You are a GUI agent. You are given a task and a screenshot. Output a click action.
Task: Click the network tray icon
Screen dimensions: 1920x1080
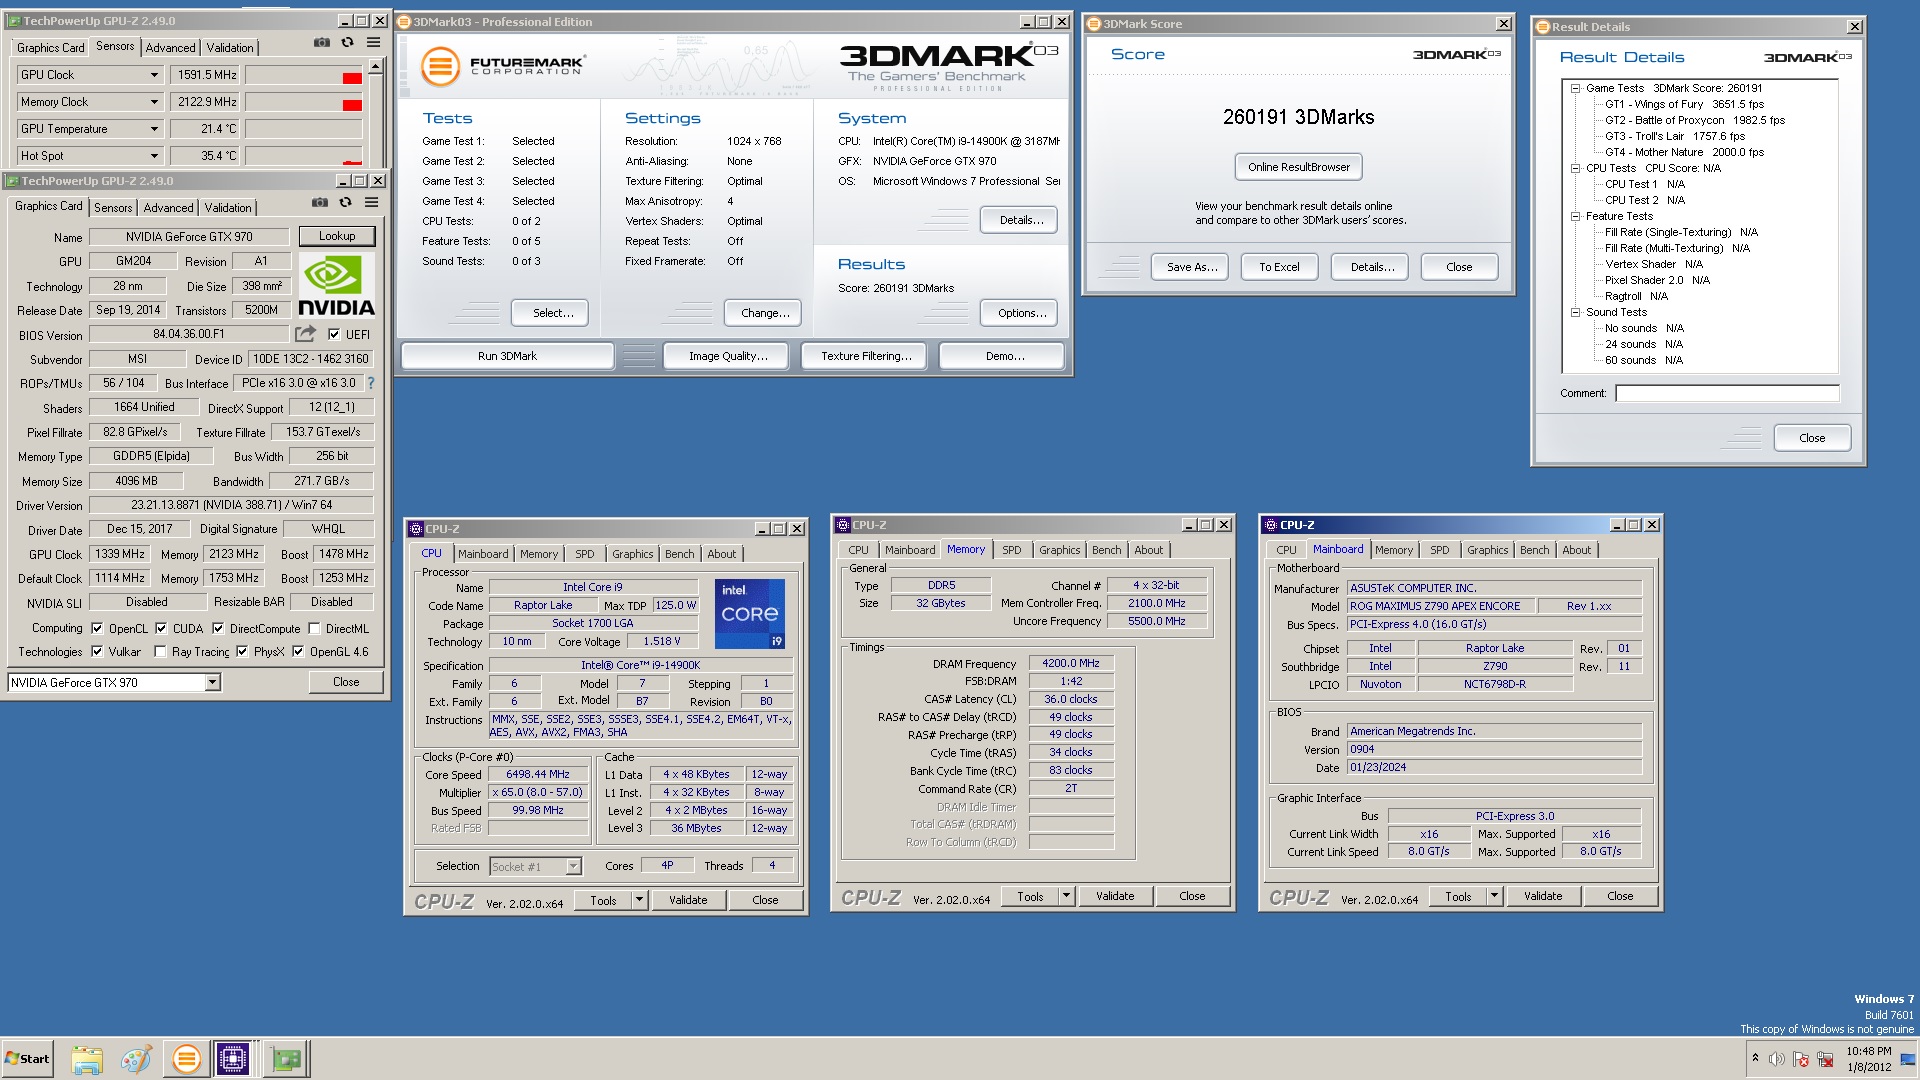[x=1825, y=1059]
